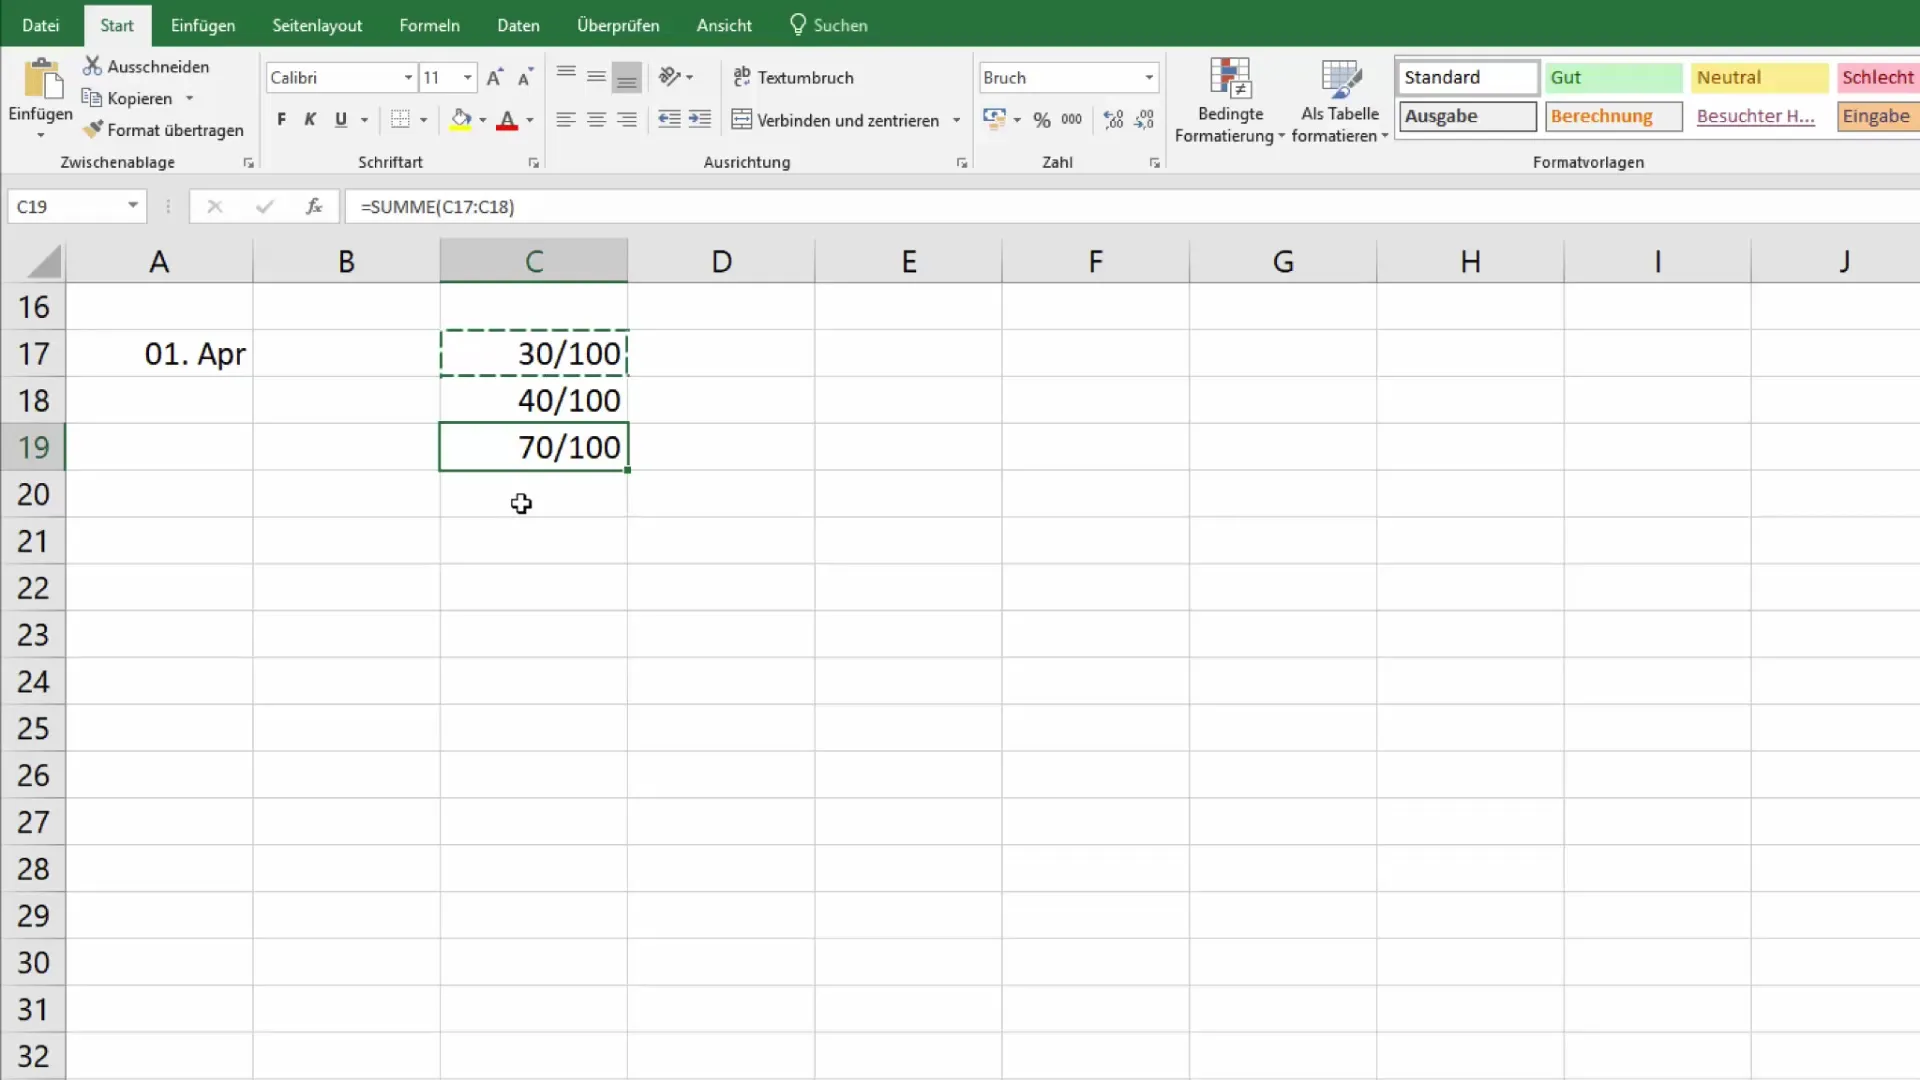Open the Zahl group dialog launcher
The image size is (1920, 1080).
(x=1154, y=162)
